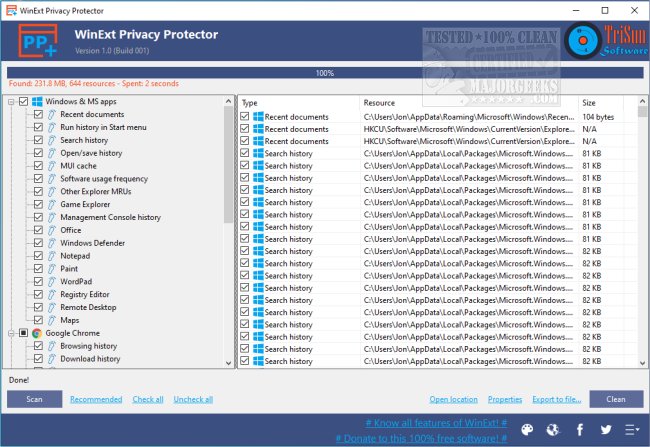650x447 pixels.
Task: Click down arrow of category tree scrollbar
Action: (228, 363)
